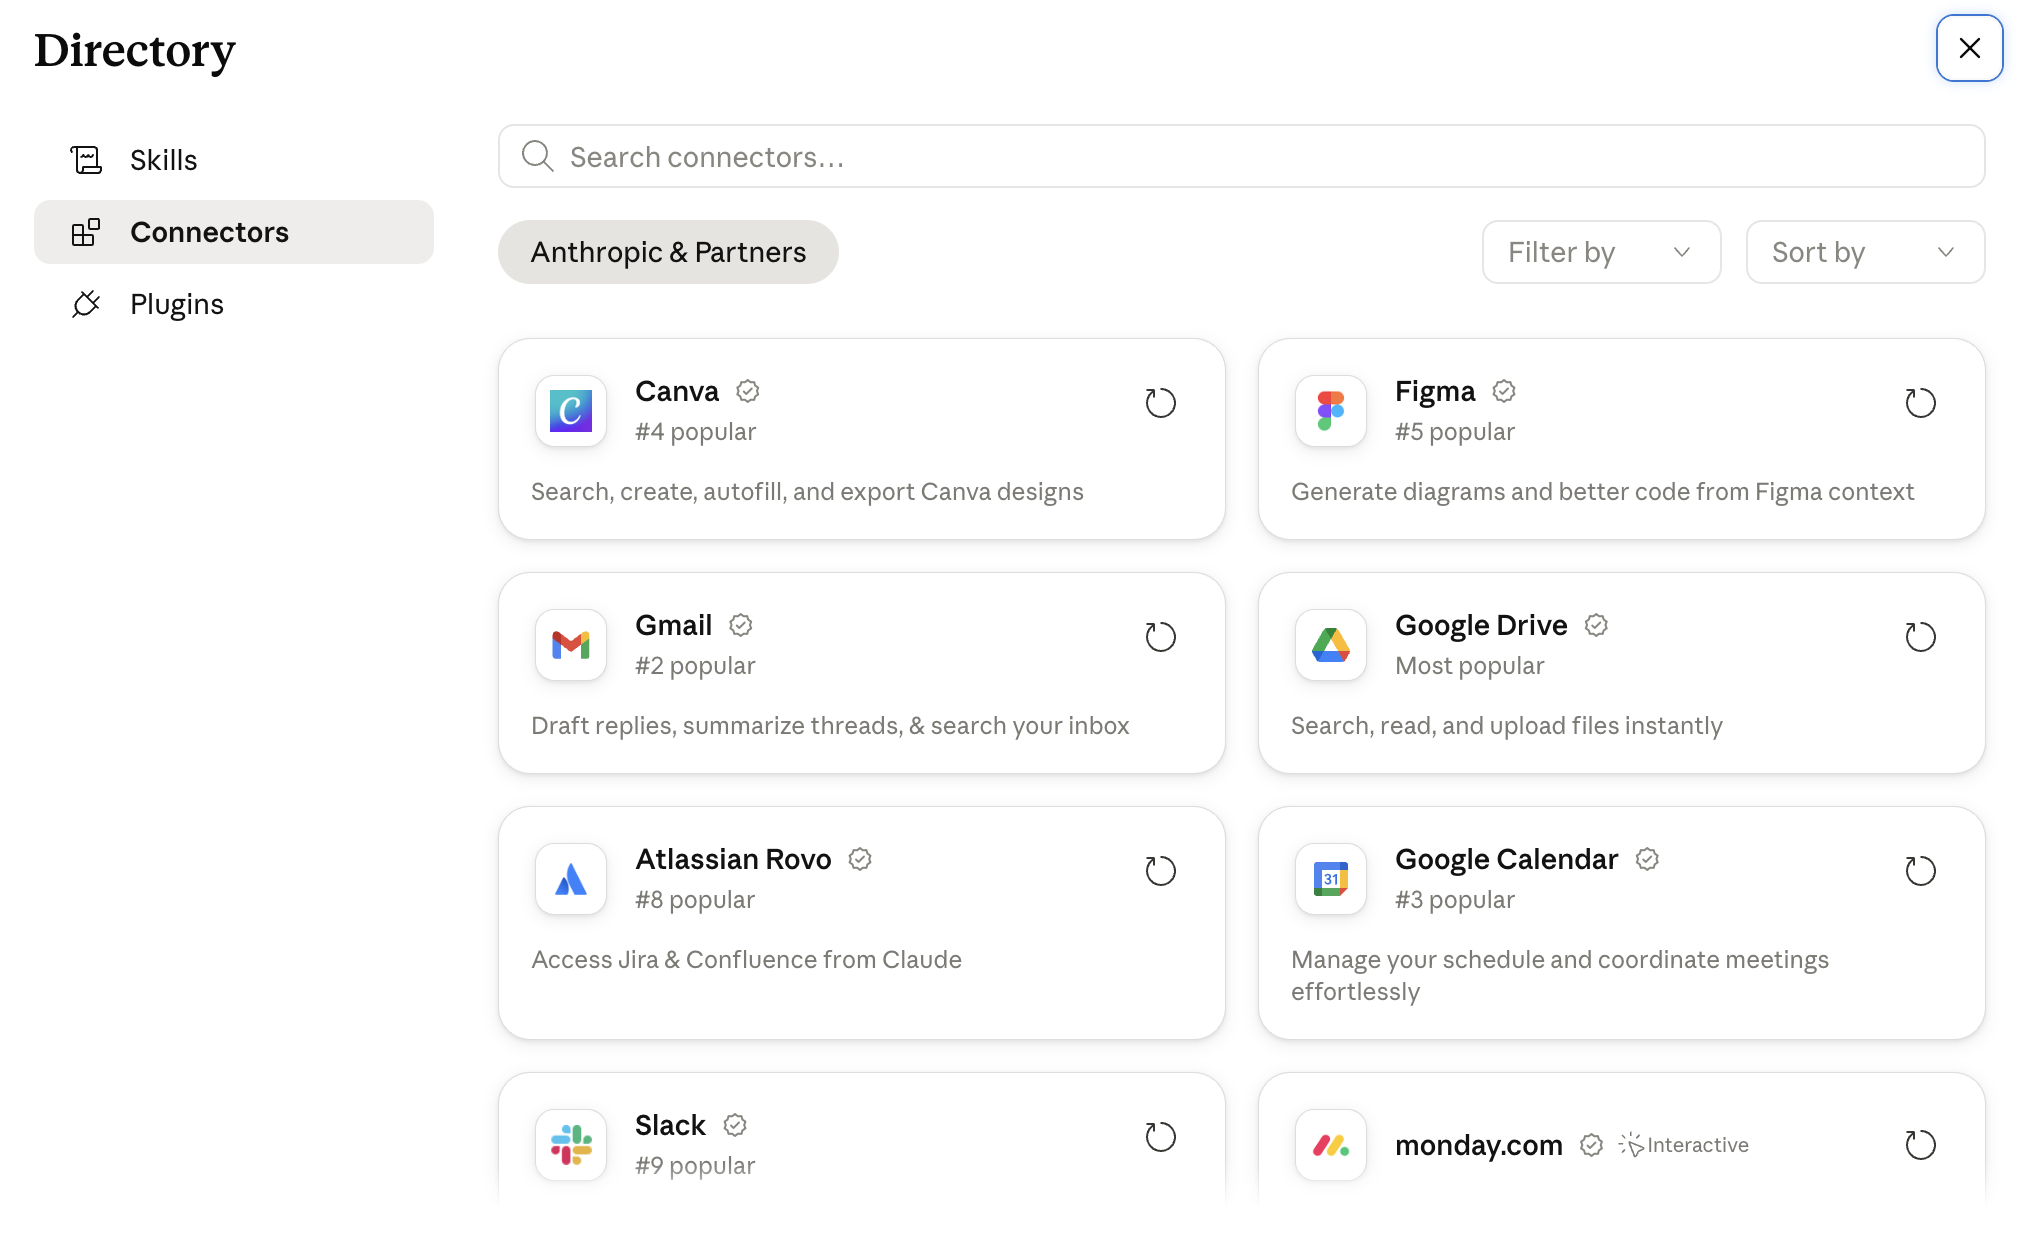Click the Gmail logo icon

click(571, 645)
